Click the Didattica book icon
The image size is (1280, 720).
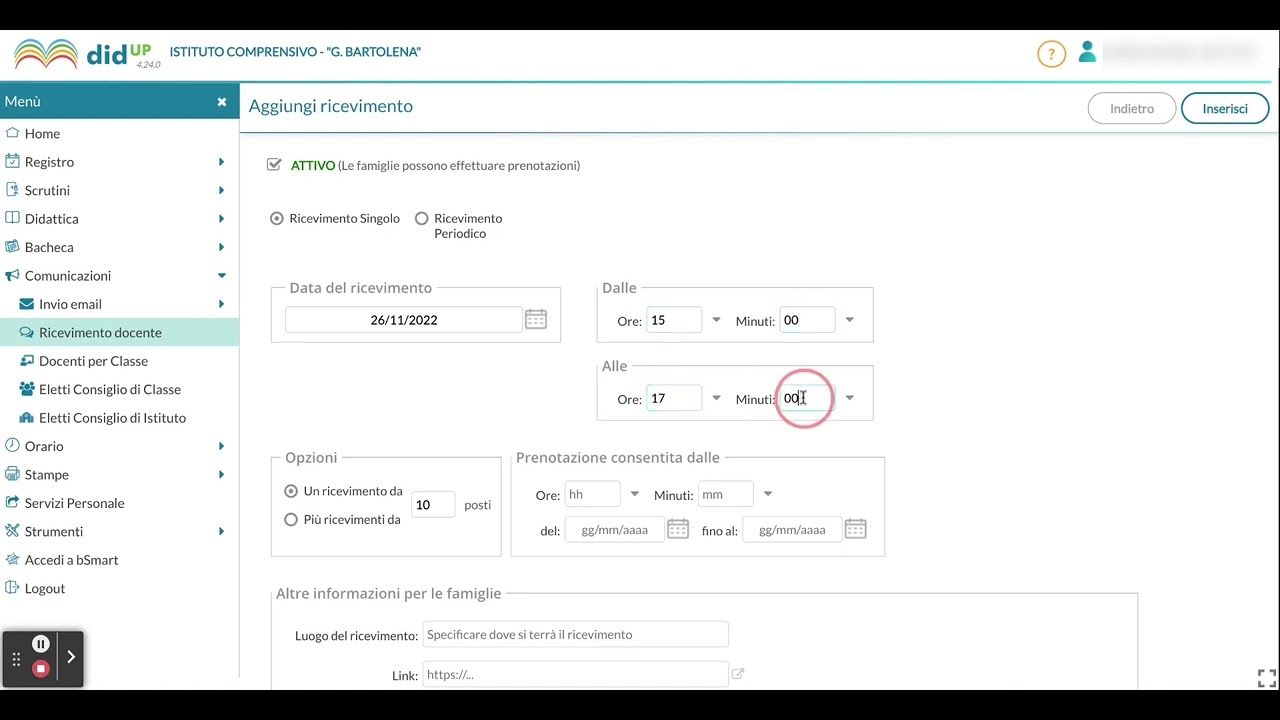click(12, 218)
